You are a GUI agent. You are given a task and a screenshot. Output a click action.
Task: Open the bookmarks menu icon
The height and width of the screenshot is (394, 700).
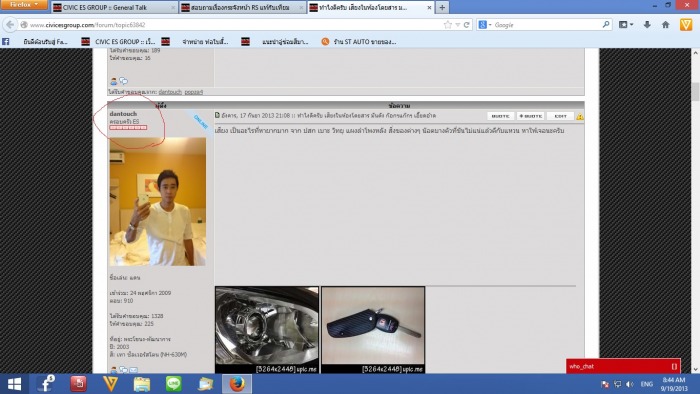625,25
